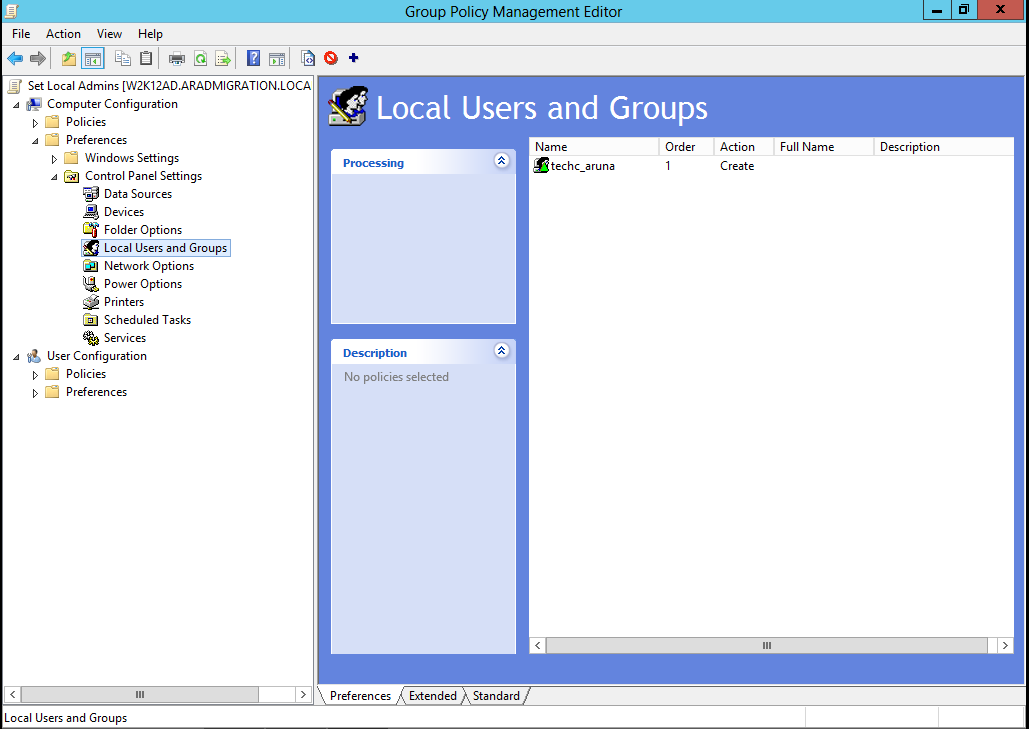
Task: Expand the Windows Settings folder
Action: pos(55,157)
